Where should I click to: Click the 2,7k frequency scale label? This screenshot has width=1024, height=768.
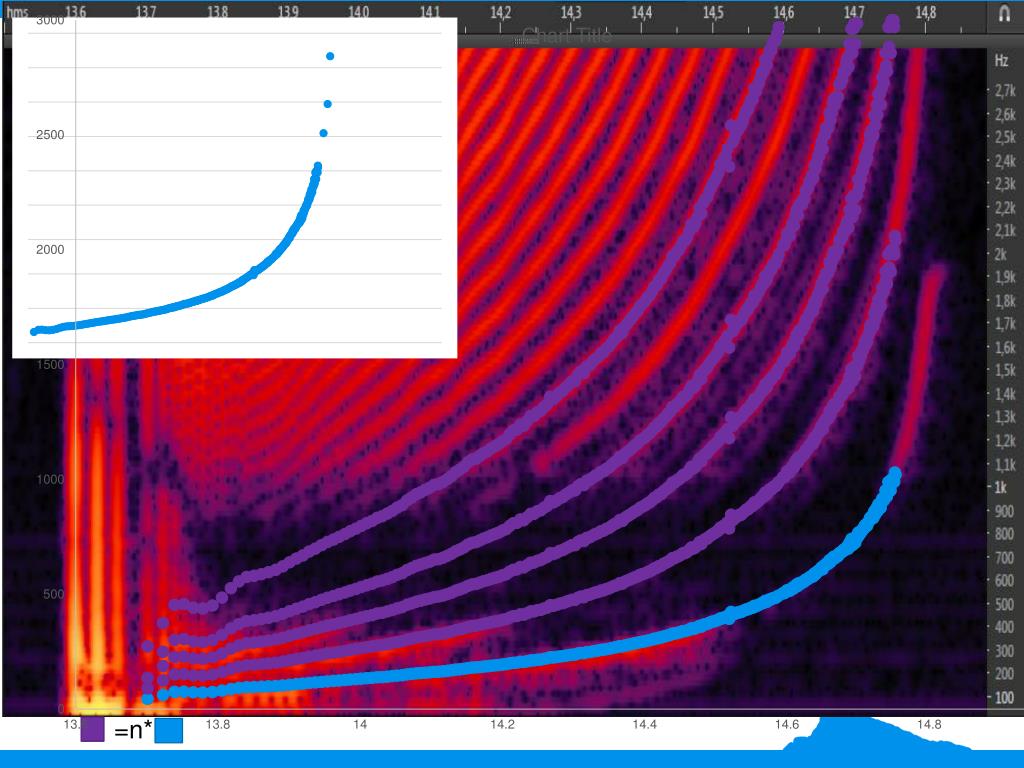1004,91
